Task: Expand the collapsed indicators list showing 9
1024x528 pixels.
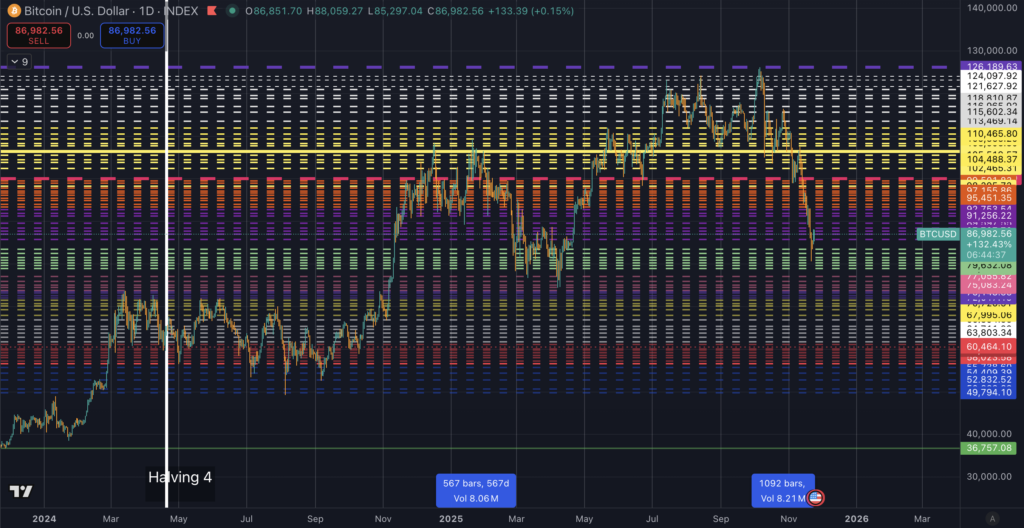Action: [18, 62]
